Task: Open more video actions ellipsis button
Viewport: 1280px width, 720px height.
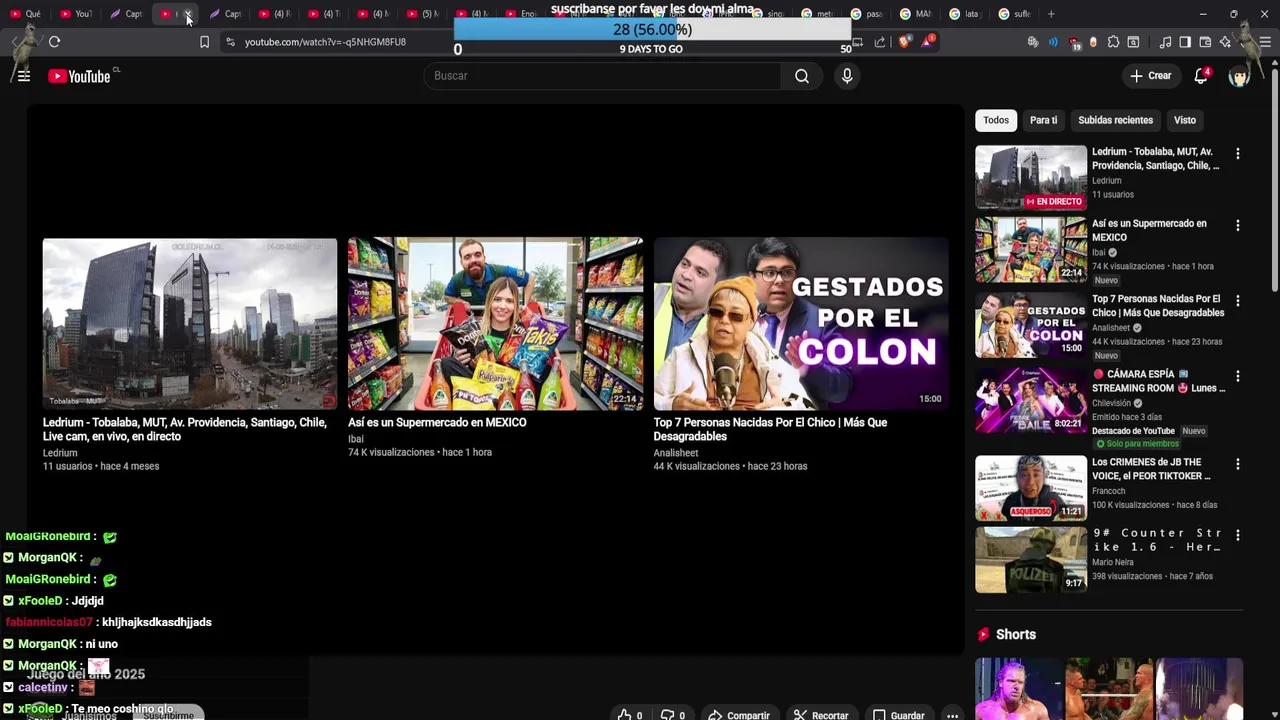Action: tap(952, 715)
